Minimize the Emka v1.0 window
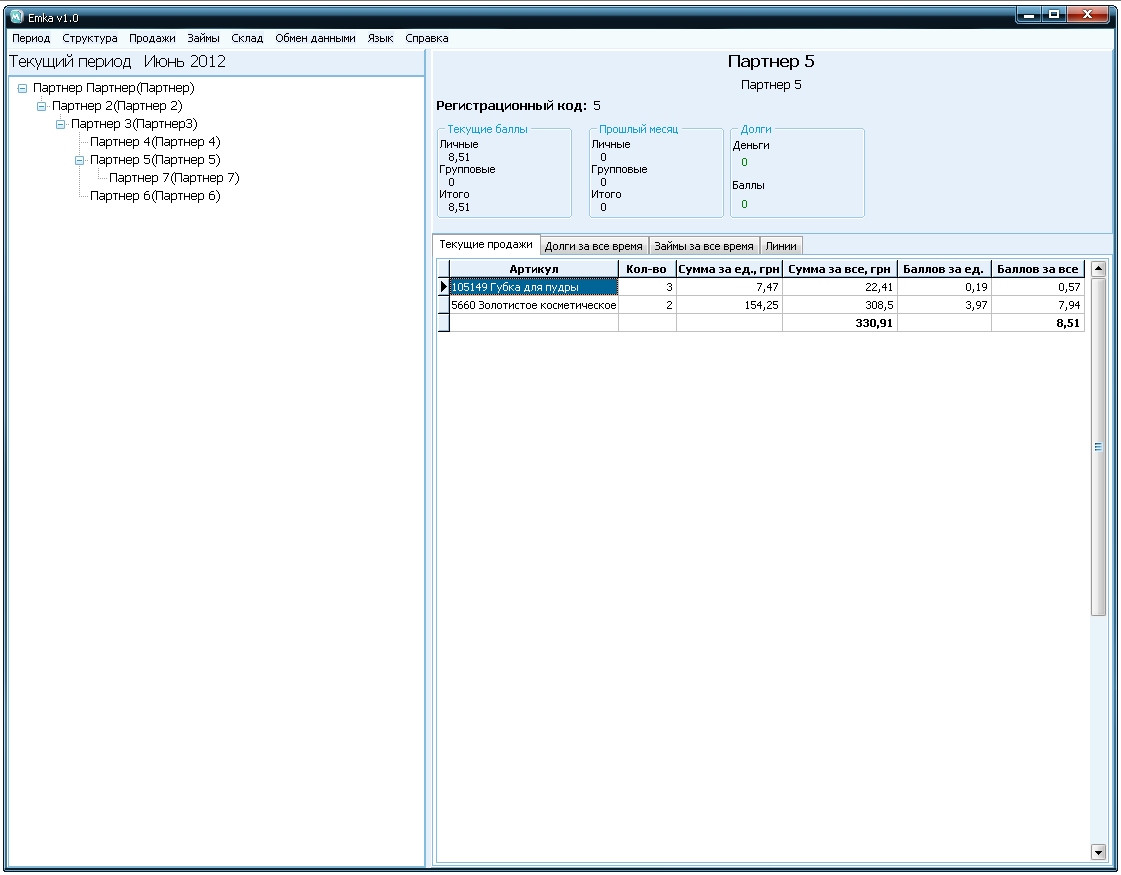The height and width of the screenshot is (875, 1121). (1029, 15)
